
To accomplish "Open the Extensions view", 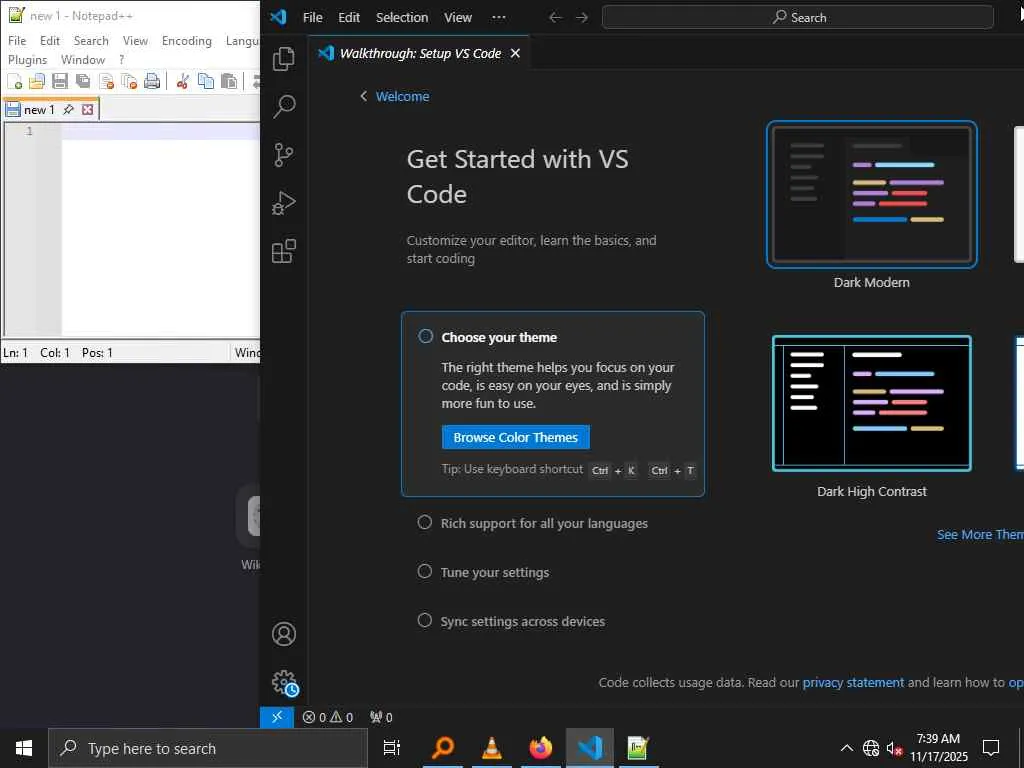I will pos(283,251).
